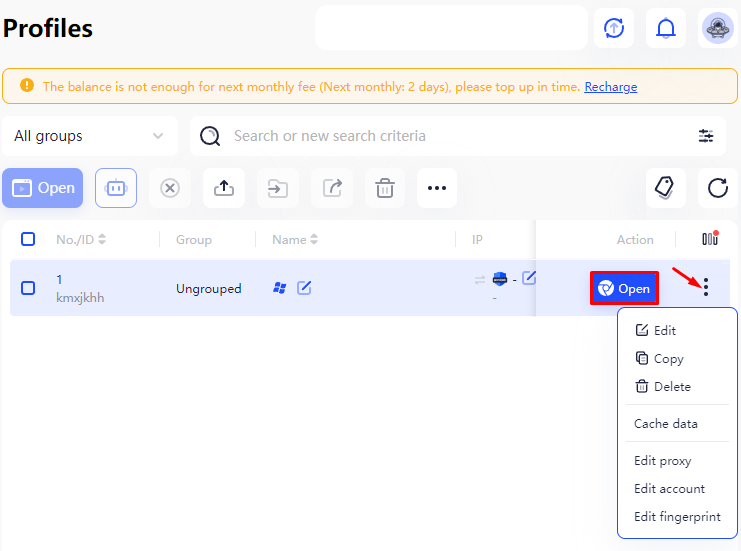Click the Action column header

[x=635, y=240]
